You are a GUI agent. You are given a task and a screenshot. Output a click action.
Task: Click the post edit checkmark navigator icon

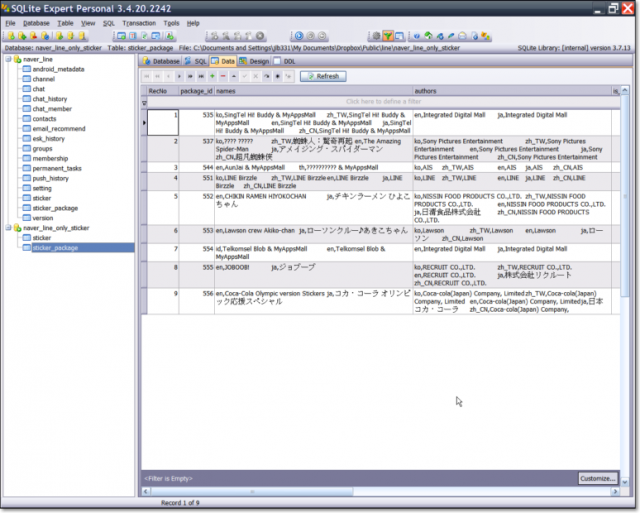[x=245, y=76]
